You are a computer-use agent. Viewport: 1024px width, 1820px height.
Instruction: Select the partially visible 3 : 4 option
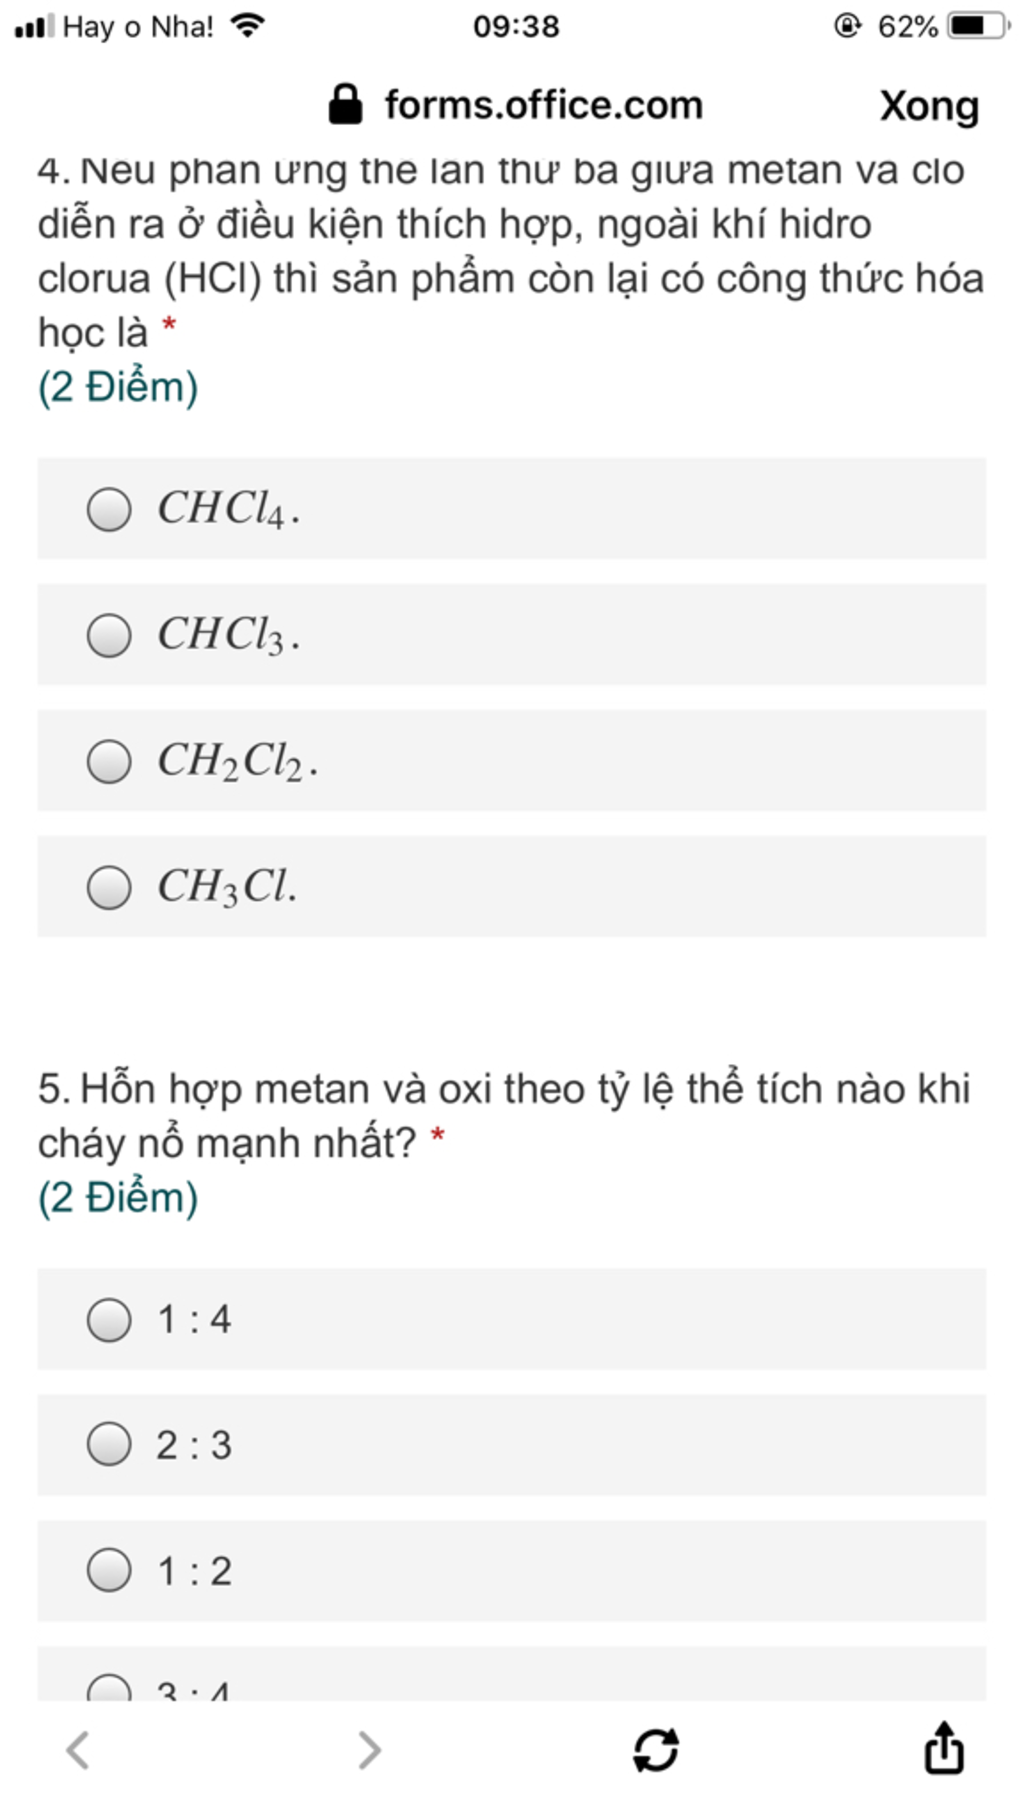(x=511, y=1674)
